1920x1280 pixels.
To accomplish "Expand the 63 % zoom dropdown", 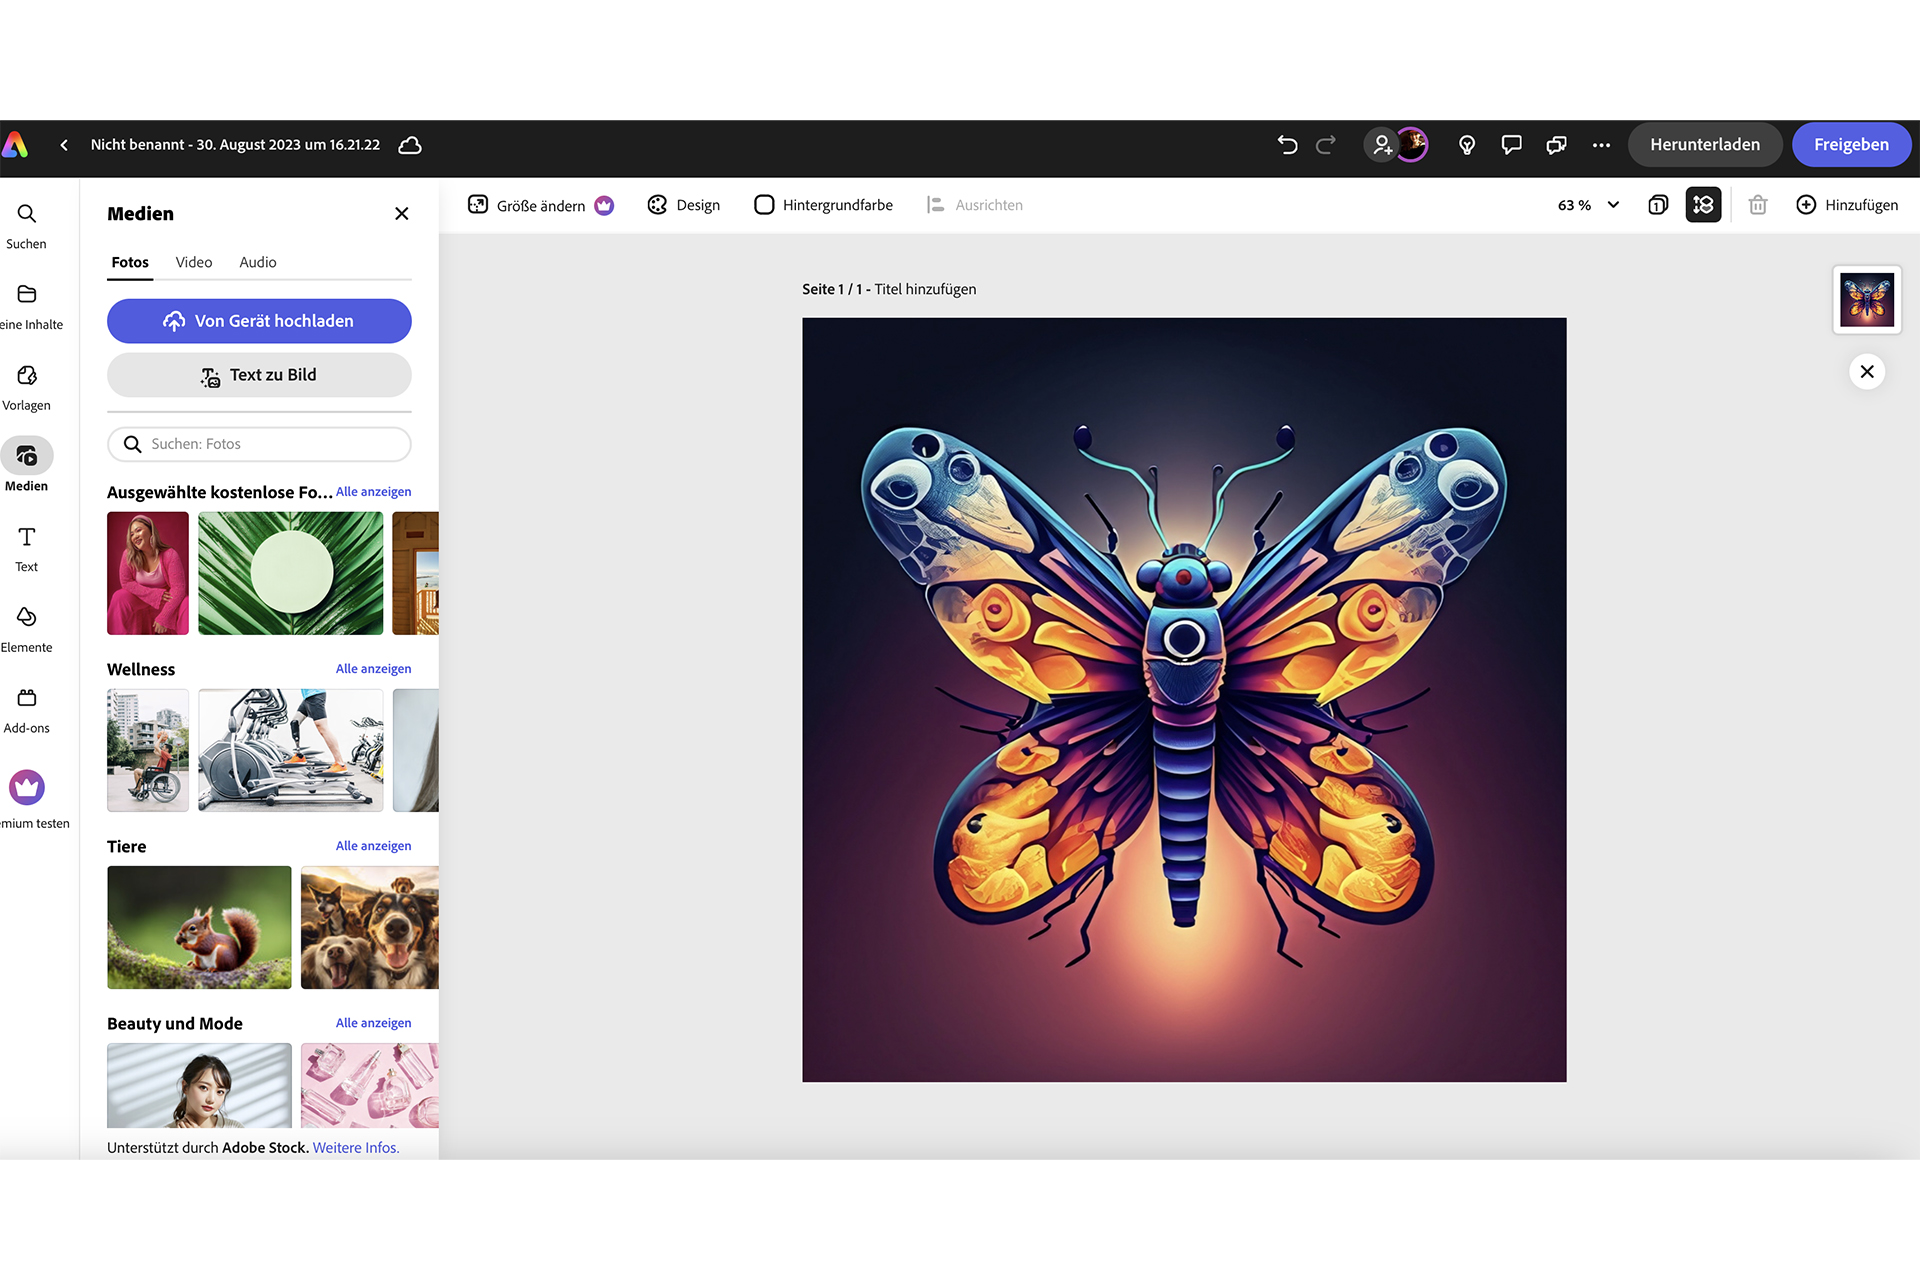I will coord(1612,205).
